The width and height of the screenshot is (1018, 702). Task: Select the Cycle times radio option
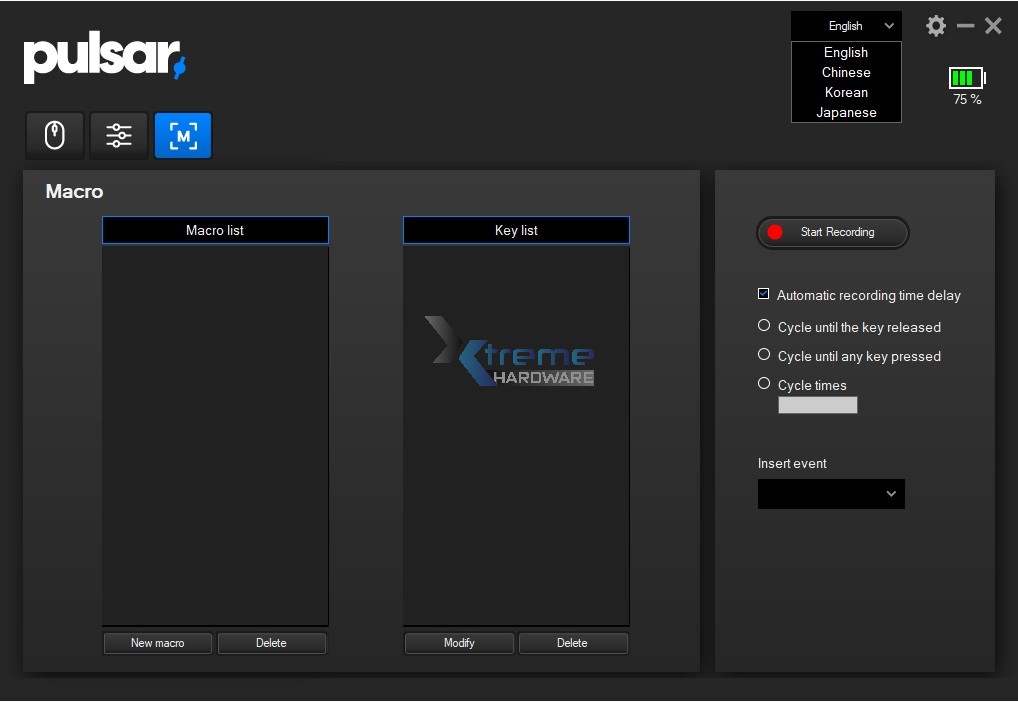[764, 384]
